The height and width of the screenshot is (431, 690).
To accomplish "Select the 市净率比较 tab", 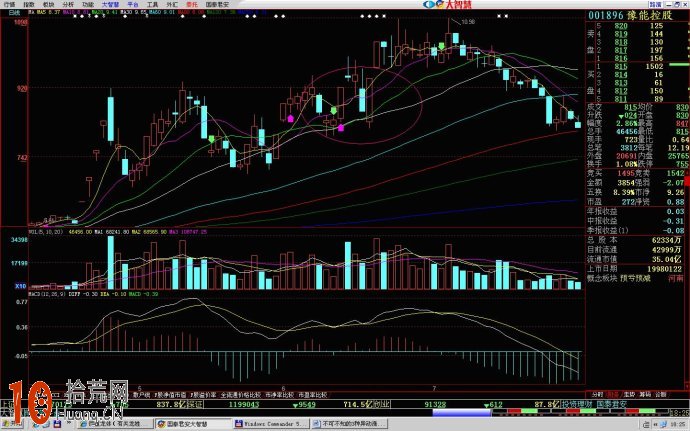I will (279, 395).
